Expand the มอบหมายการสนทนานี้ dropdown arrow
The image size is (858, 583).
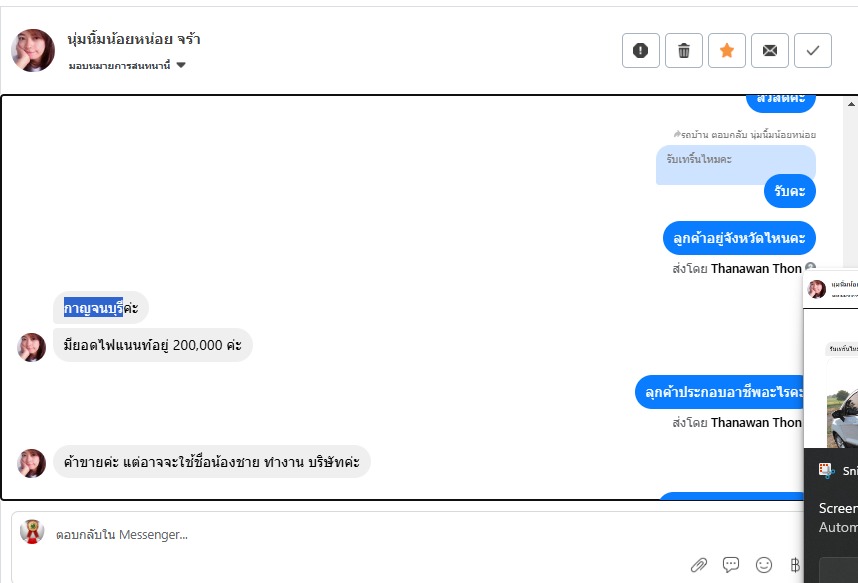click(x=181, y=65)
